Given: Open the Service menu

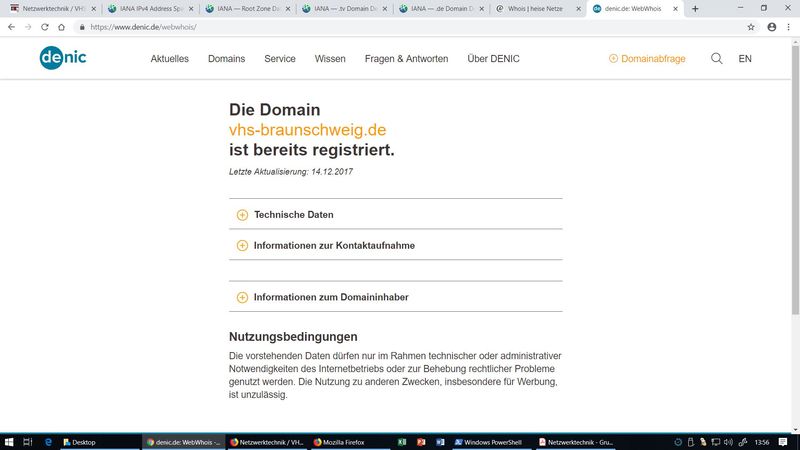Looking at the screenshot, I should pos(280,59).
